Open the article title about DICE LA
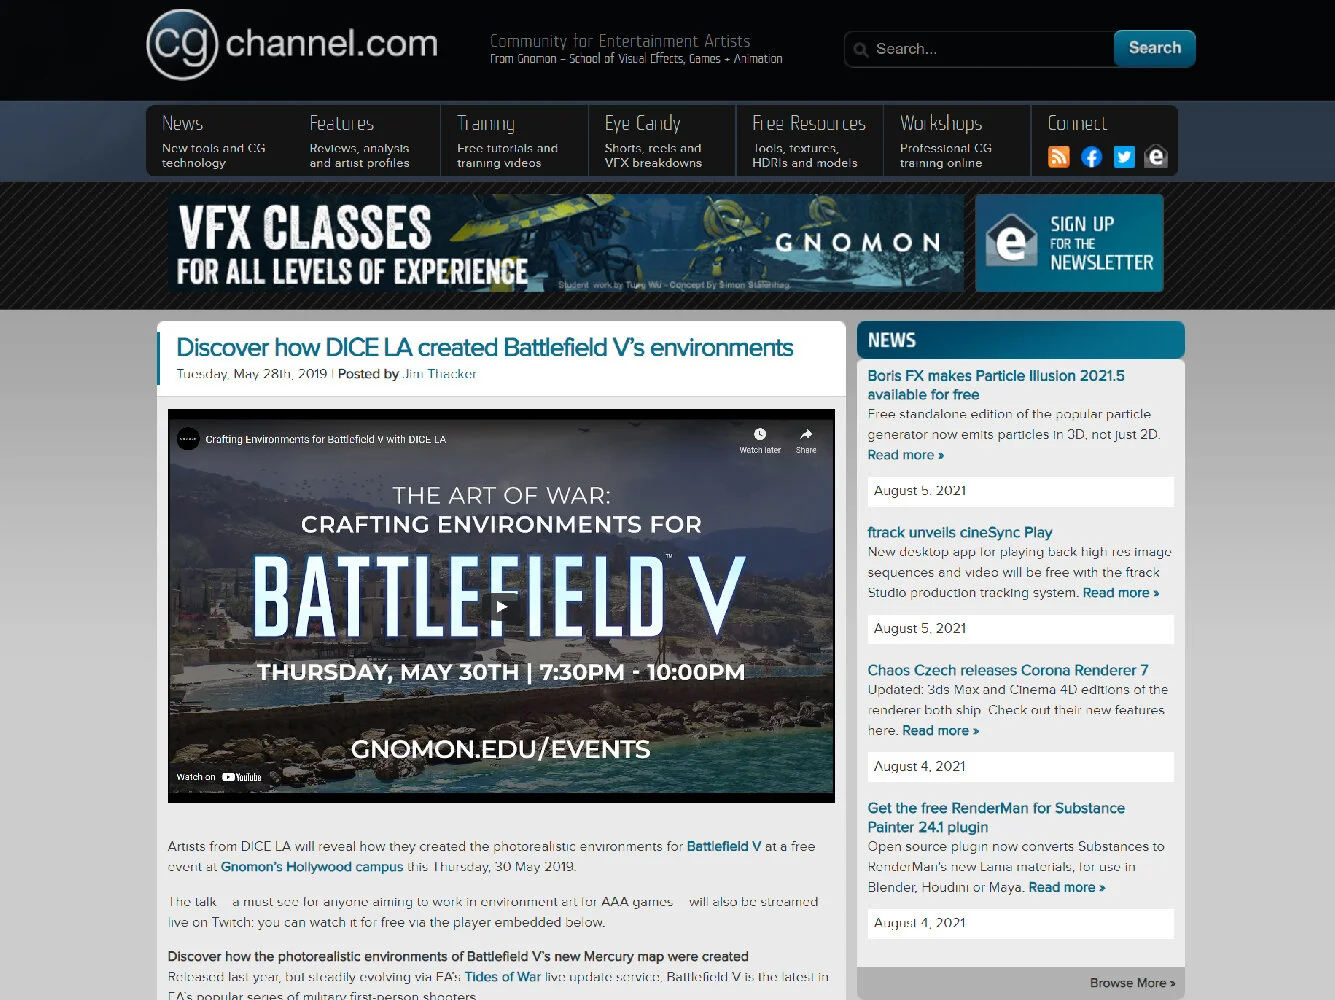 pyautogui.click(x=485, y=347)
